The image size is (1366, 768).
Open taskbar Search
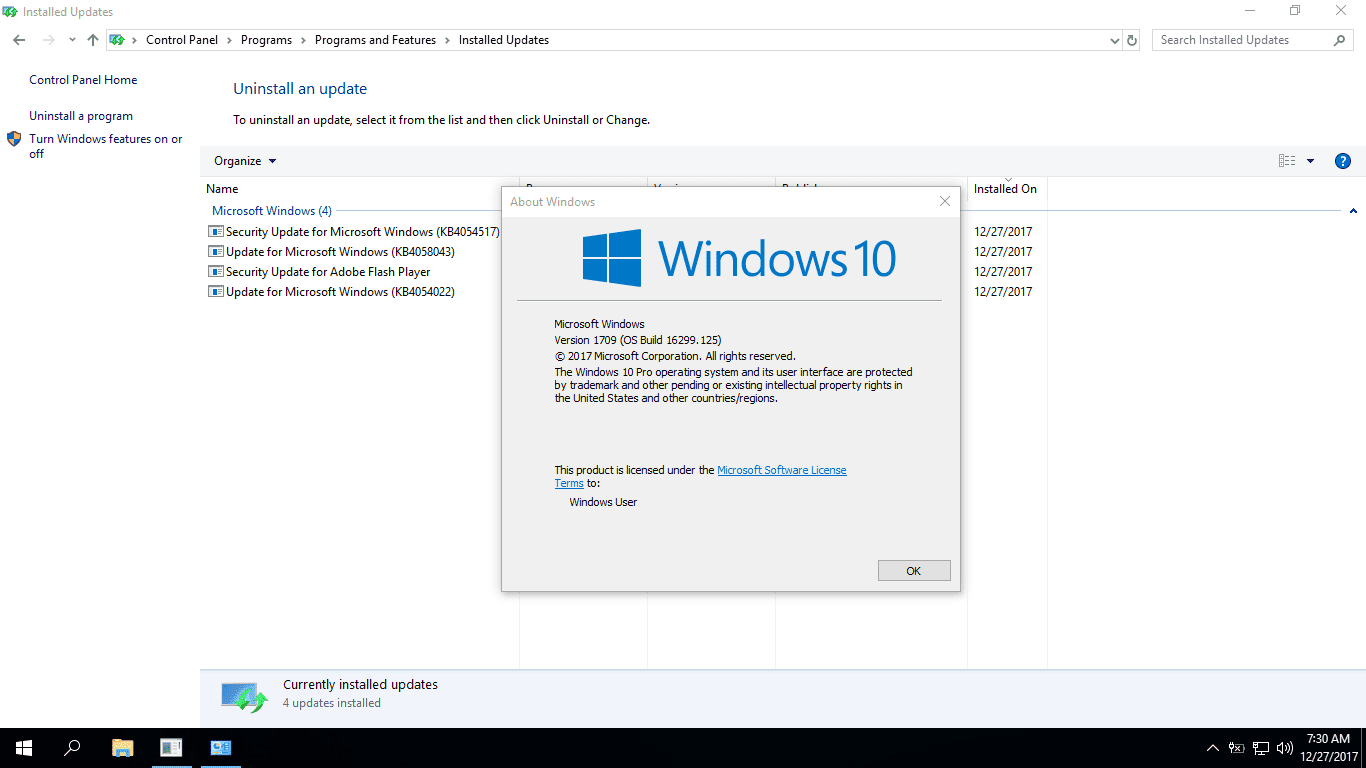[x=71, y=747]
